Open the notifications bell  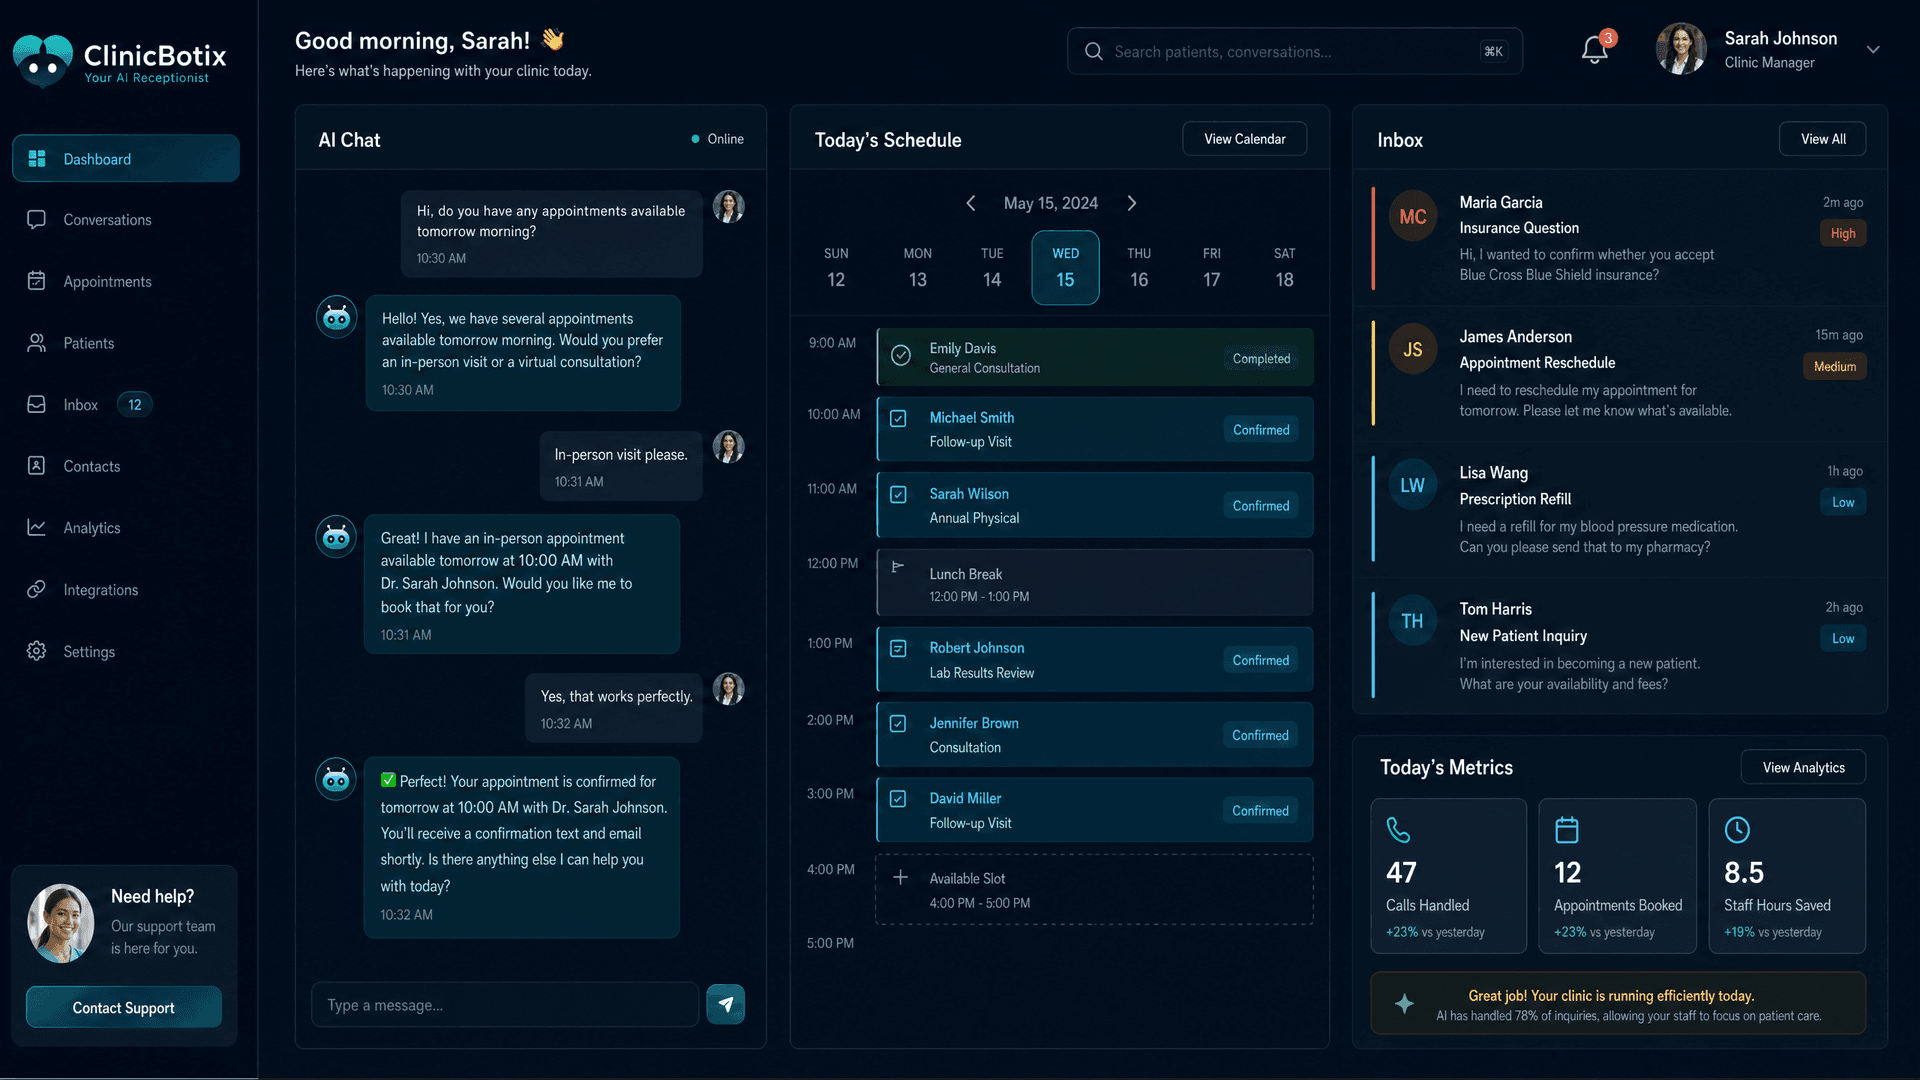1595,50
